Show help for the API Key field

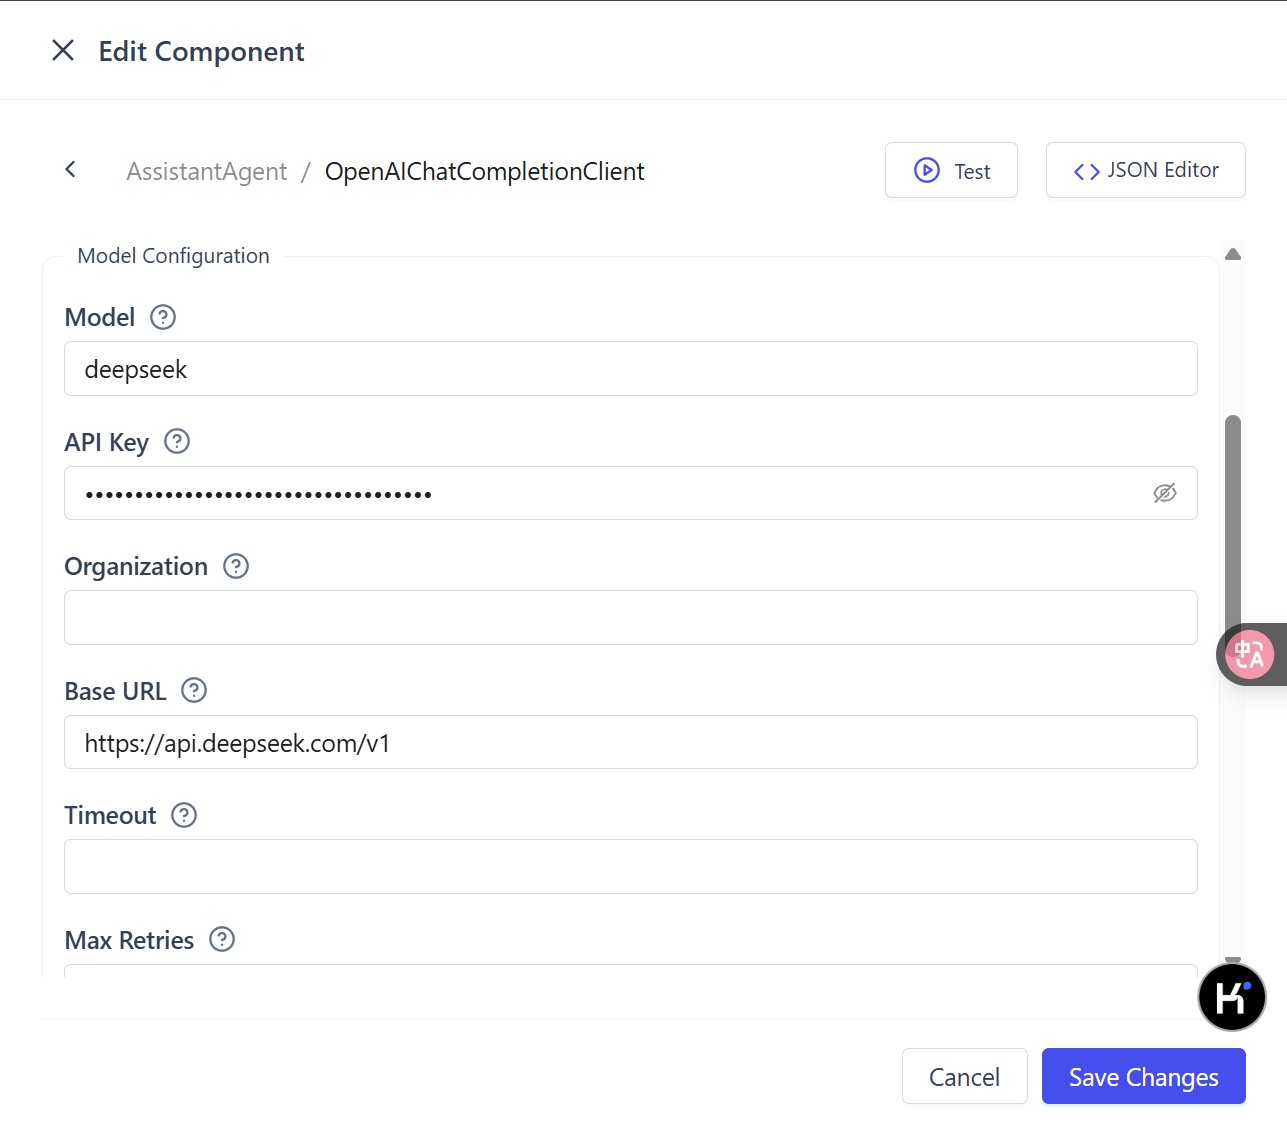pyautogui.click(x=177, y=441)
